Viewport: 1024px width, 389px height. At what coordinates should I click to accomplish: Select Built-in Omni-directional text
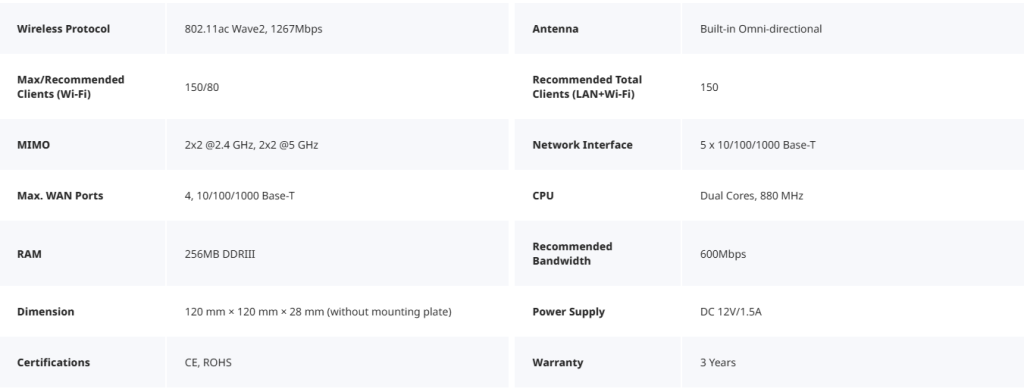click(x=761, y=29)
